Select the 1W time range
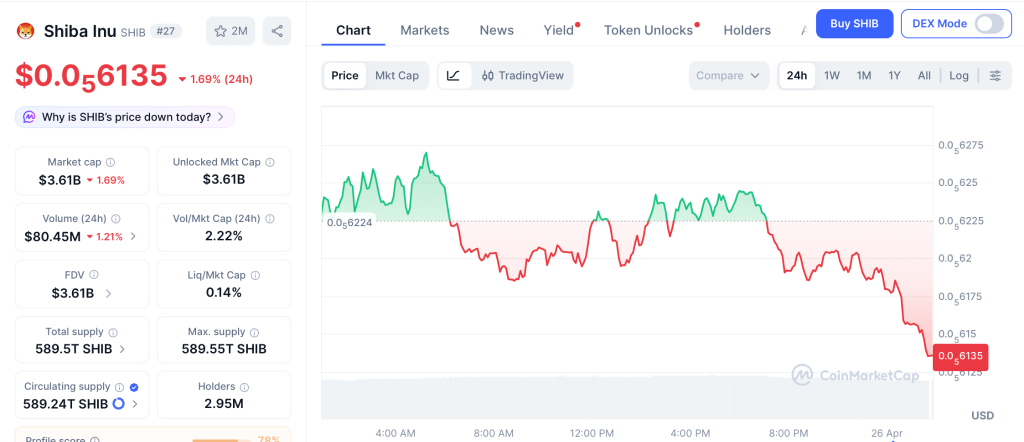Image resolution: width=1024 pixels, height=442 pixels. 831,75
